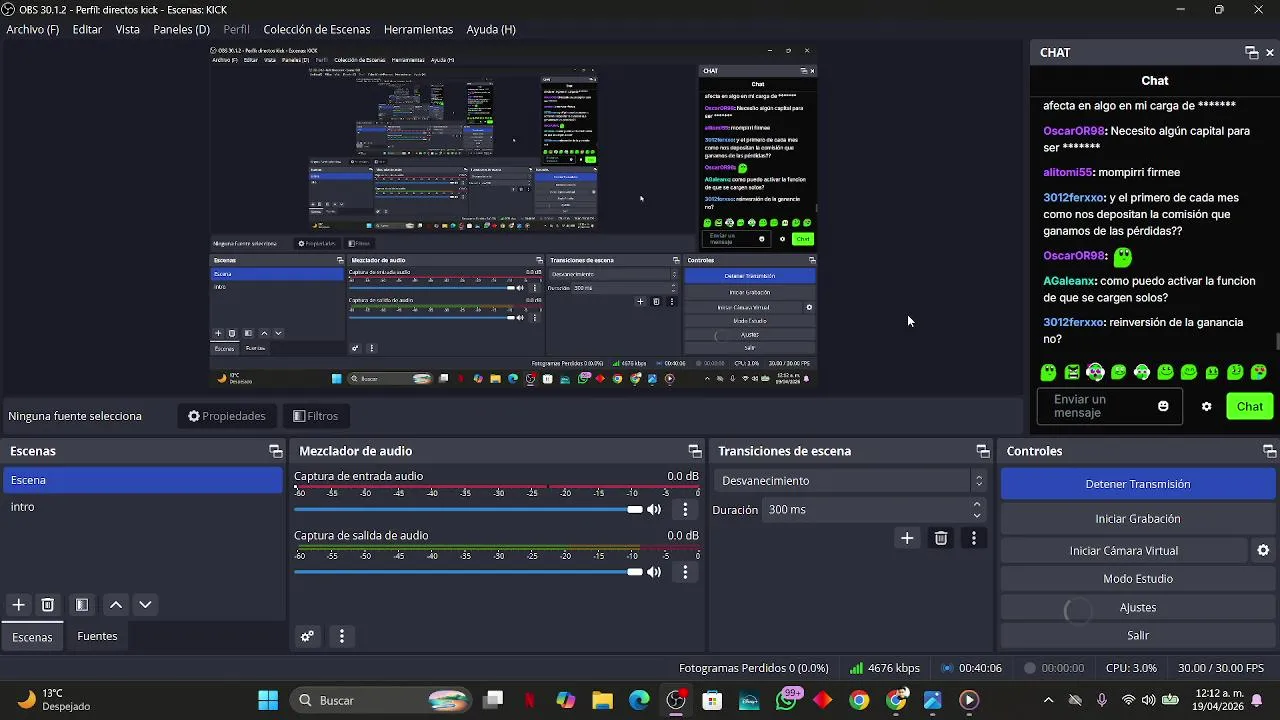Open options for Captura de entrada audio

[x=685, y=510]
